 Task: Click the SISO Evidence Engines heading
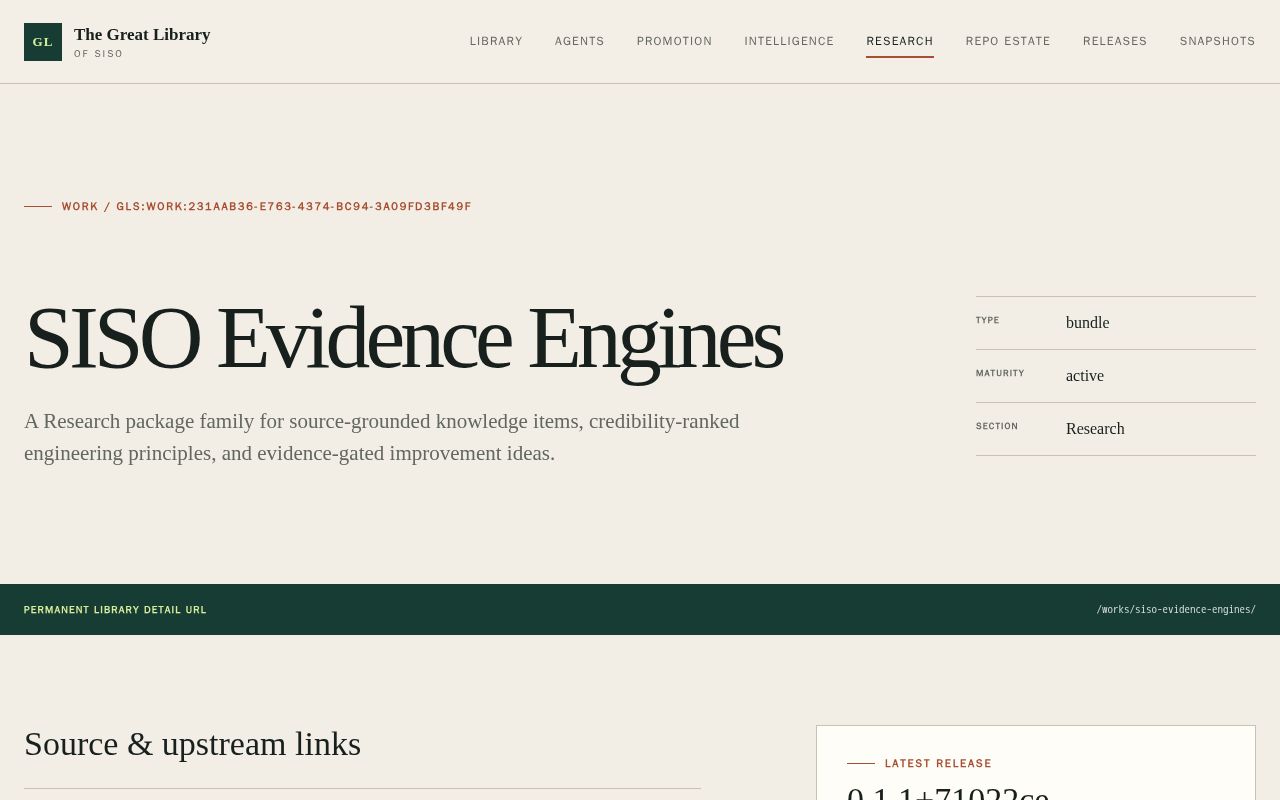(x=403, y=338)
